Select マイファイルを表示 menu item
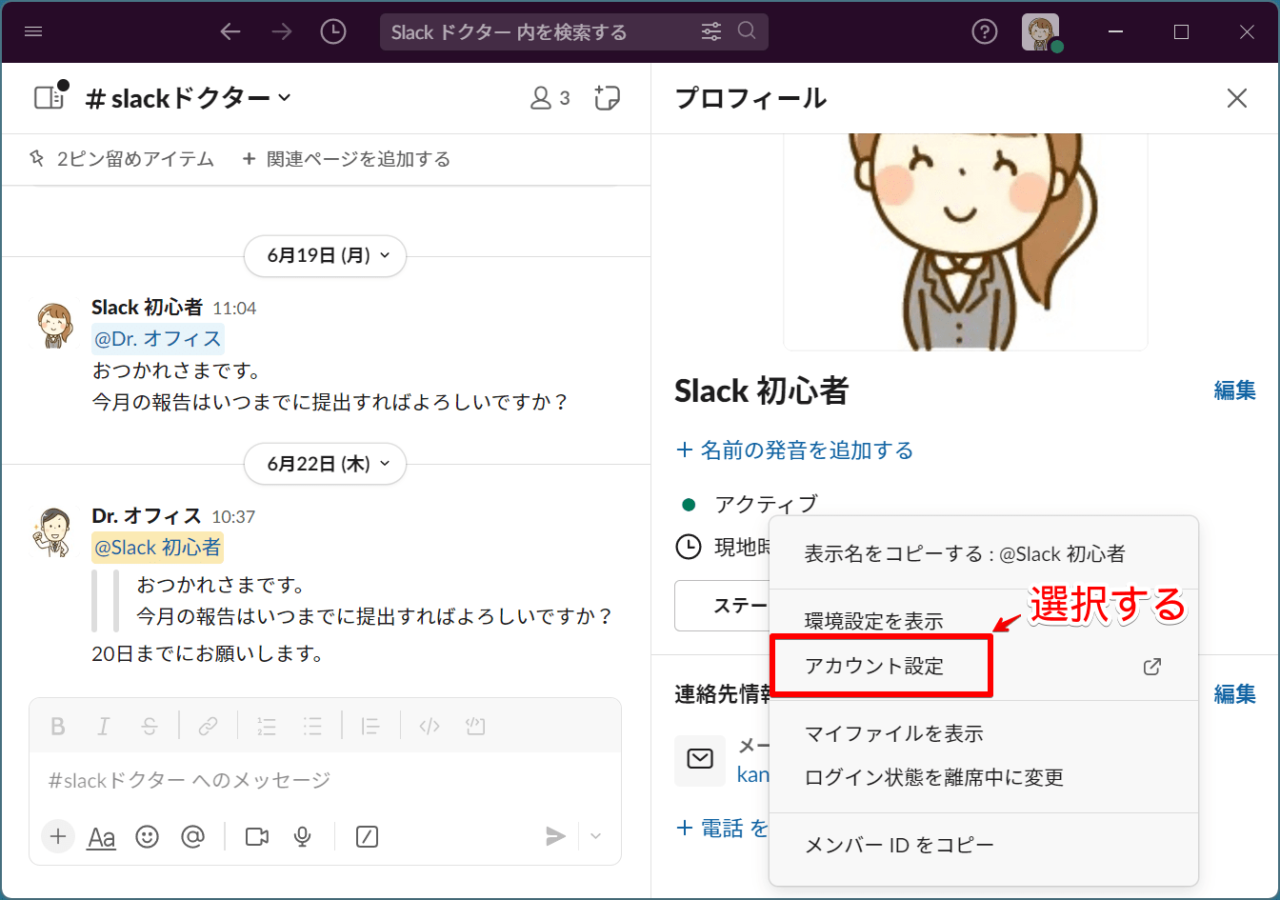Screen dimensions: 1280x900 pyautogui.click(x=983, y=734)
